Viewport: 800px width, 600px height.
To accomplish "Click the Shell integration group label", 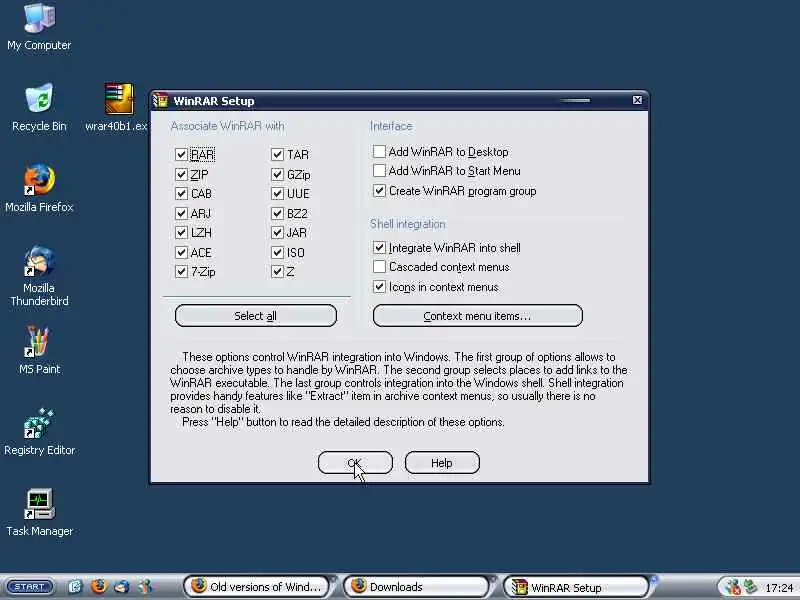I will point(408,224).
